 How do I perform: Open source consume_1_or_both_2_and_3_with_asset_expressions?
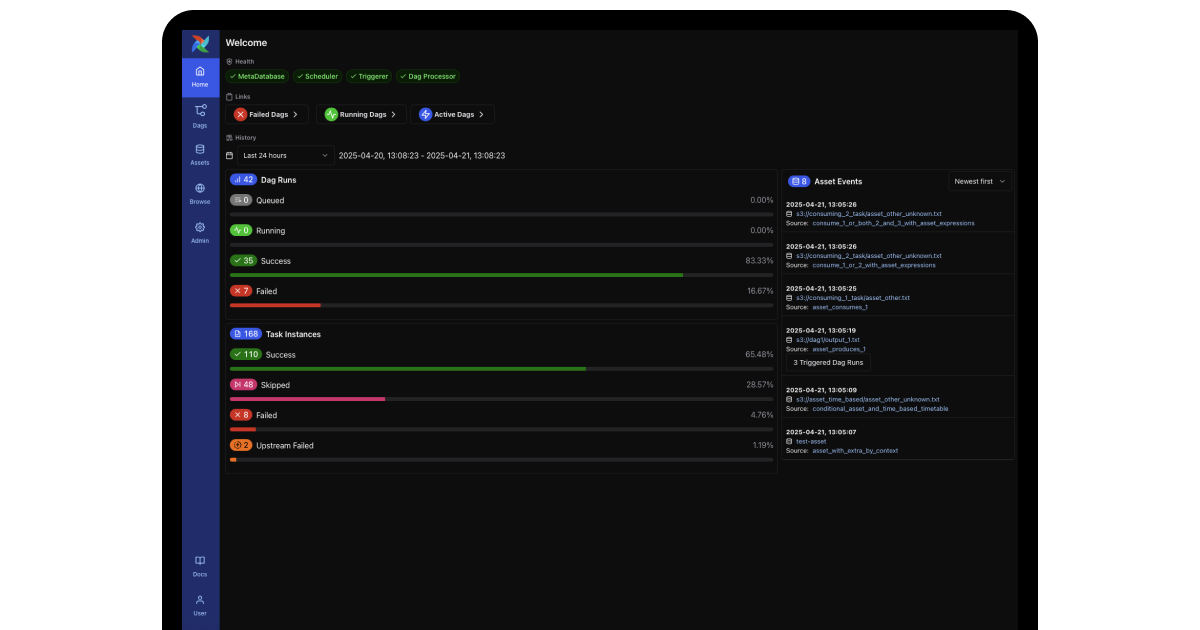coord(893,223)
